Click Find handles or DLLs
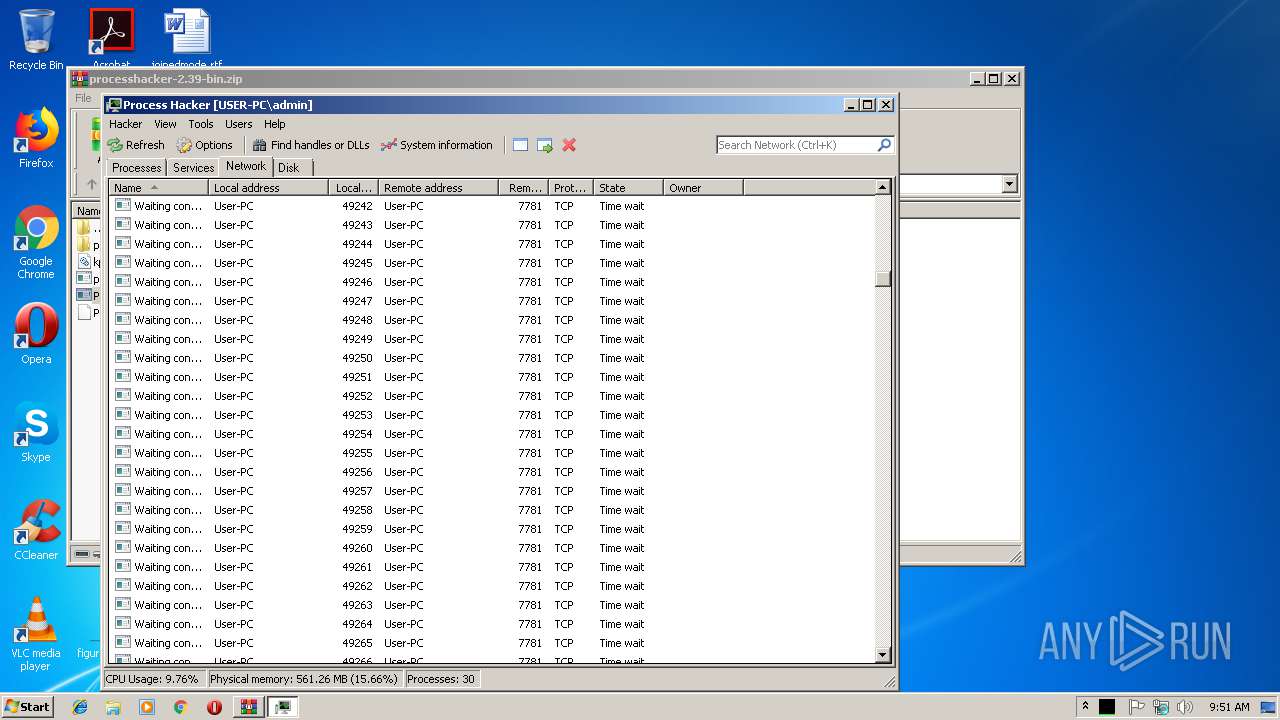This screenshot has width=1280, height=720. click(x=311, y=145)
